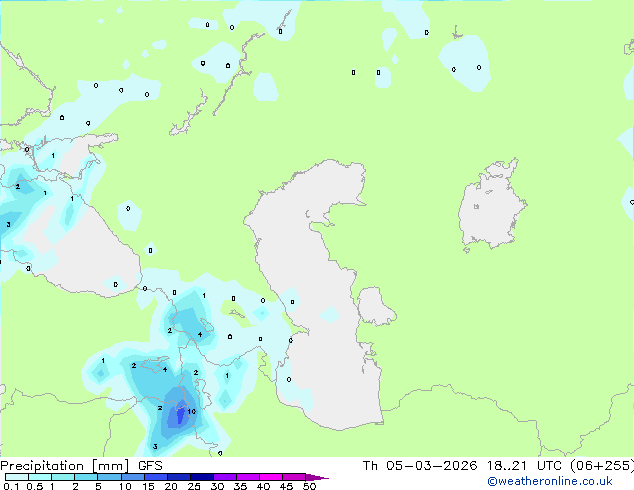Click the 0.1–0.5 mm palest legend swatch
This screenshot has height=490, width=634.
click(17, 477)
